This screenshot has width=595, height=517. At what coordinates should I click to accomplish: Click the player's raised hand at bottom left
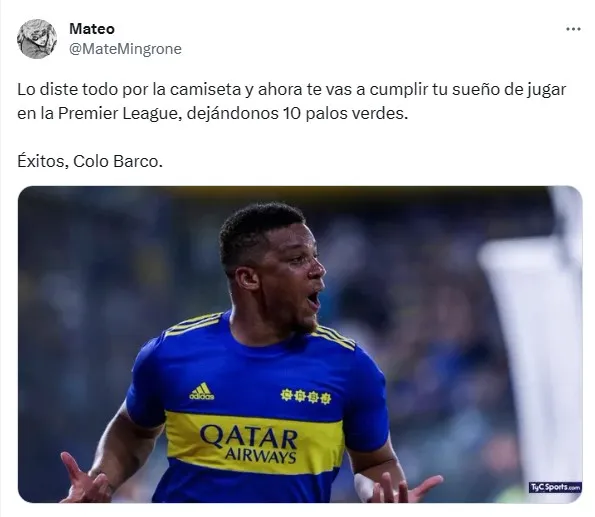[x=84, y=480]
